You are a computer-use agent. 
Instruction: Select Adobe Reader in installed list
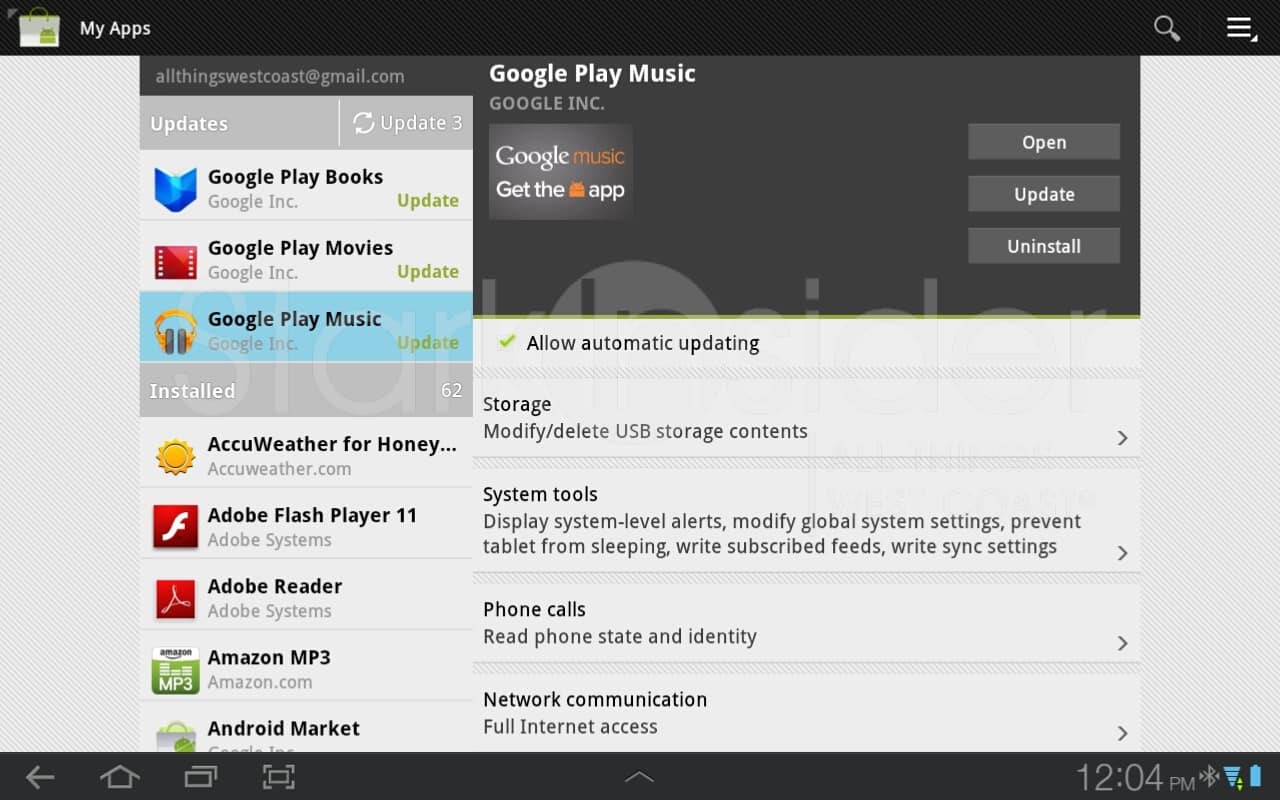tap(305, 598)
